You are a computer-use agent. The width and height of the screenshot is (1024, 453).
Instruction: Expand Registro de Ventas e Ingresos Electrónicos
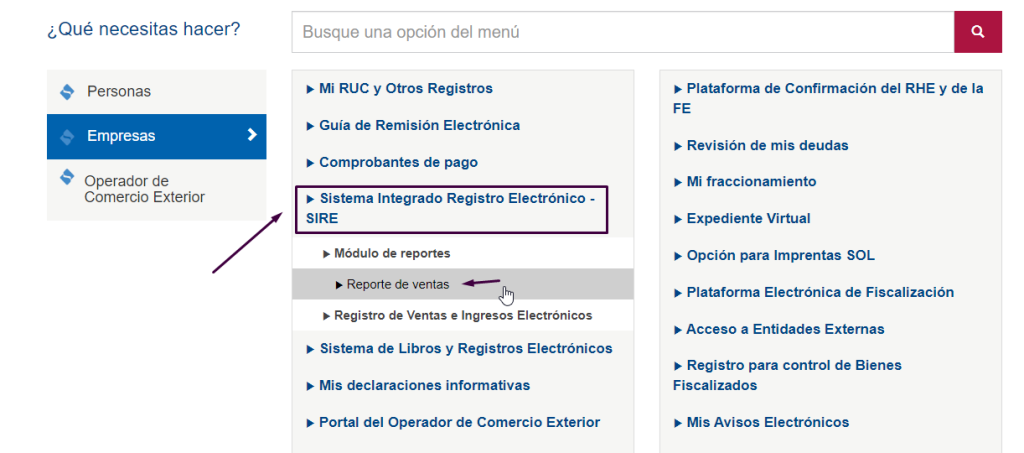458,315
